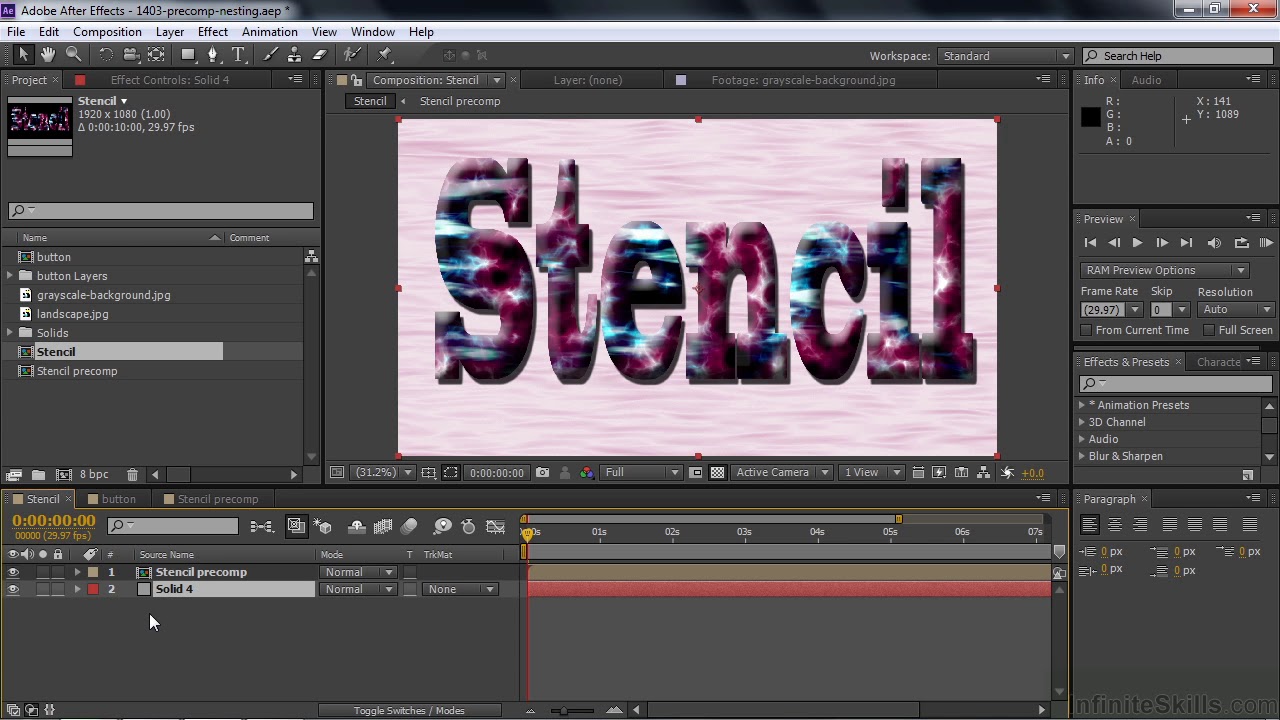Select the Horizontal Type tool

[x=238, y=55]
